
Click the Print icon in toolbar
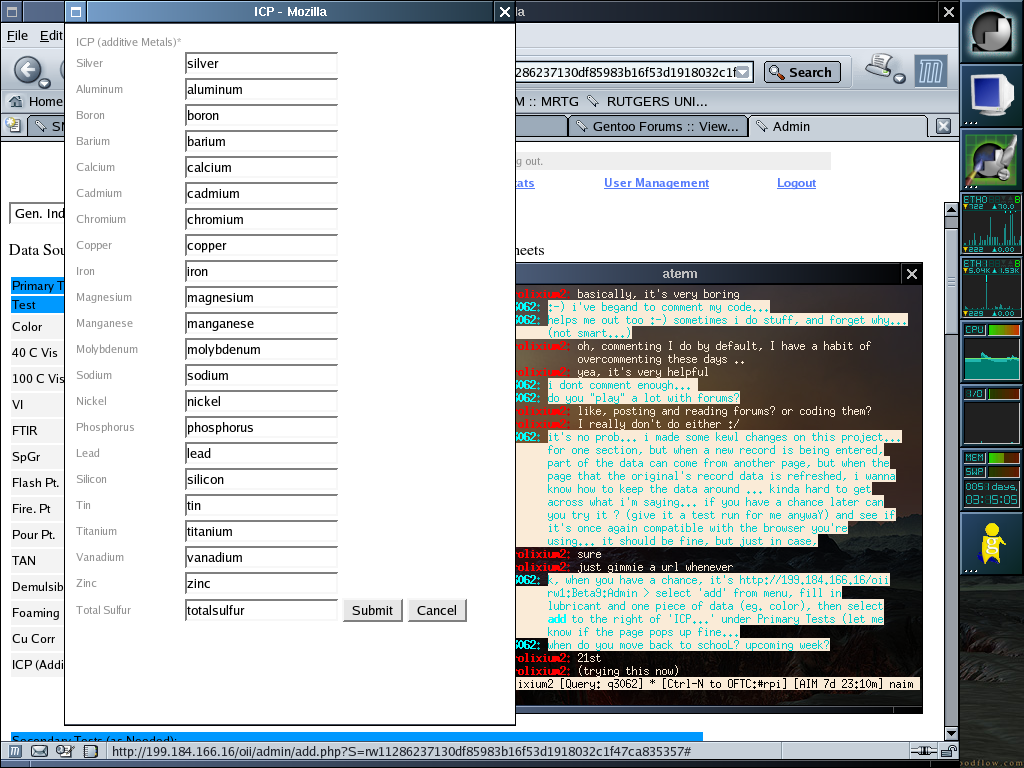click(x=879, y=67)
